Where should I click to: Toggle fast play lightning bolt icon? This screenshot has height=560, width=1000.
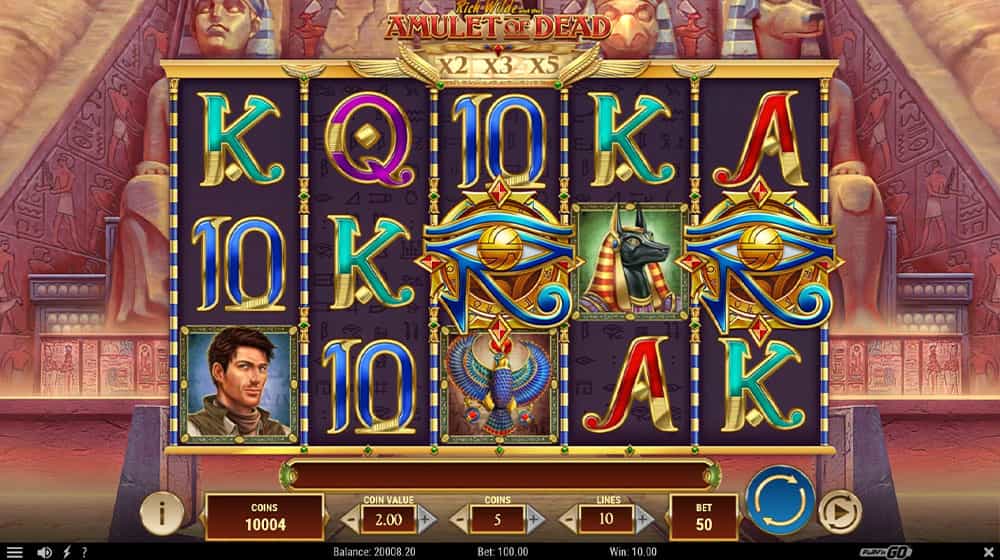pos(66,552)
